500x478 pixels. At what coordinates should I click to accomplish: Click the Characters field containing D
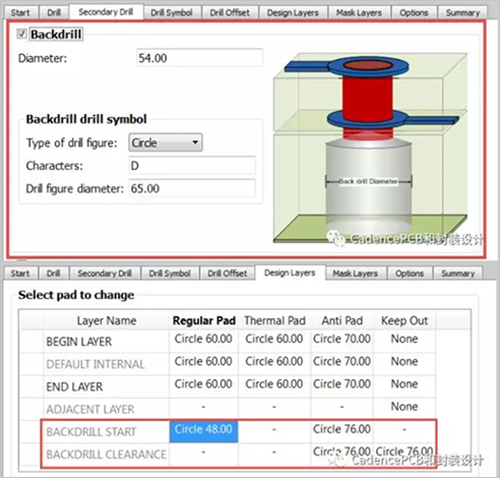192,166
